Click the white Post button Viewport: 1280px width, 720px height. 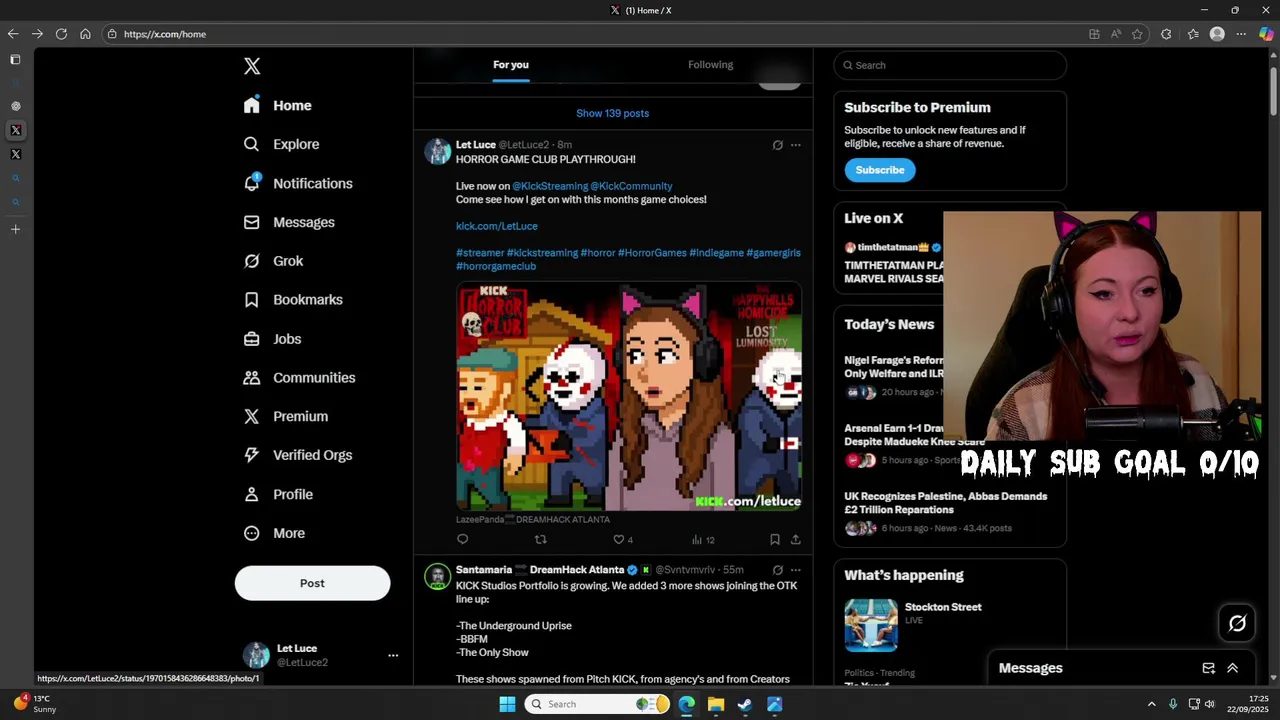click(312, 583)
